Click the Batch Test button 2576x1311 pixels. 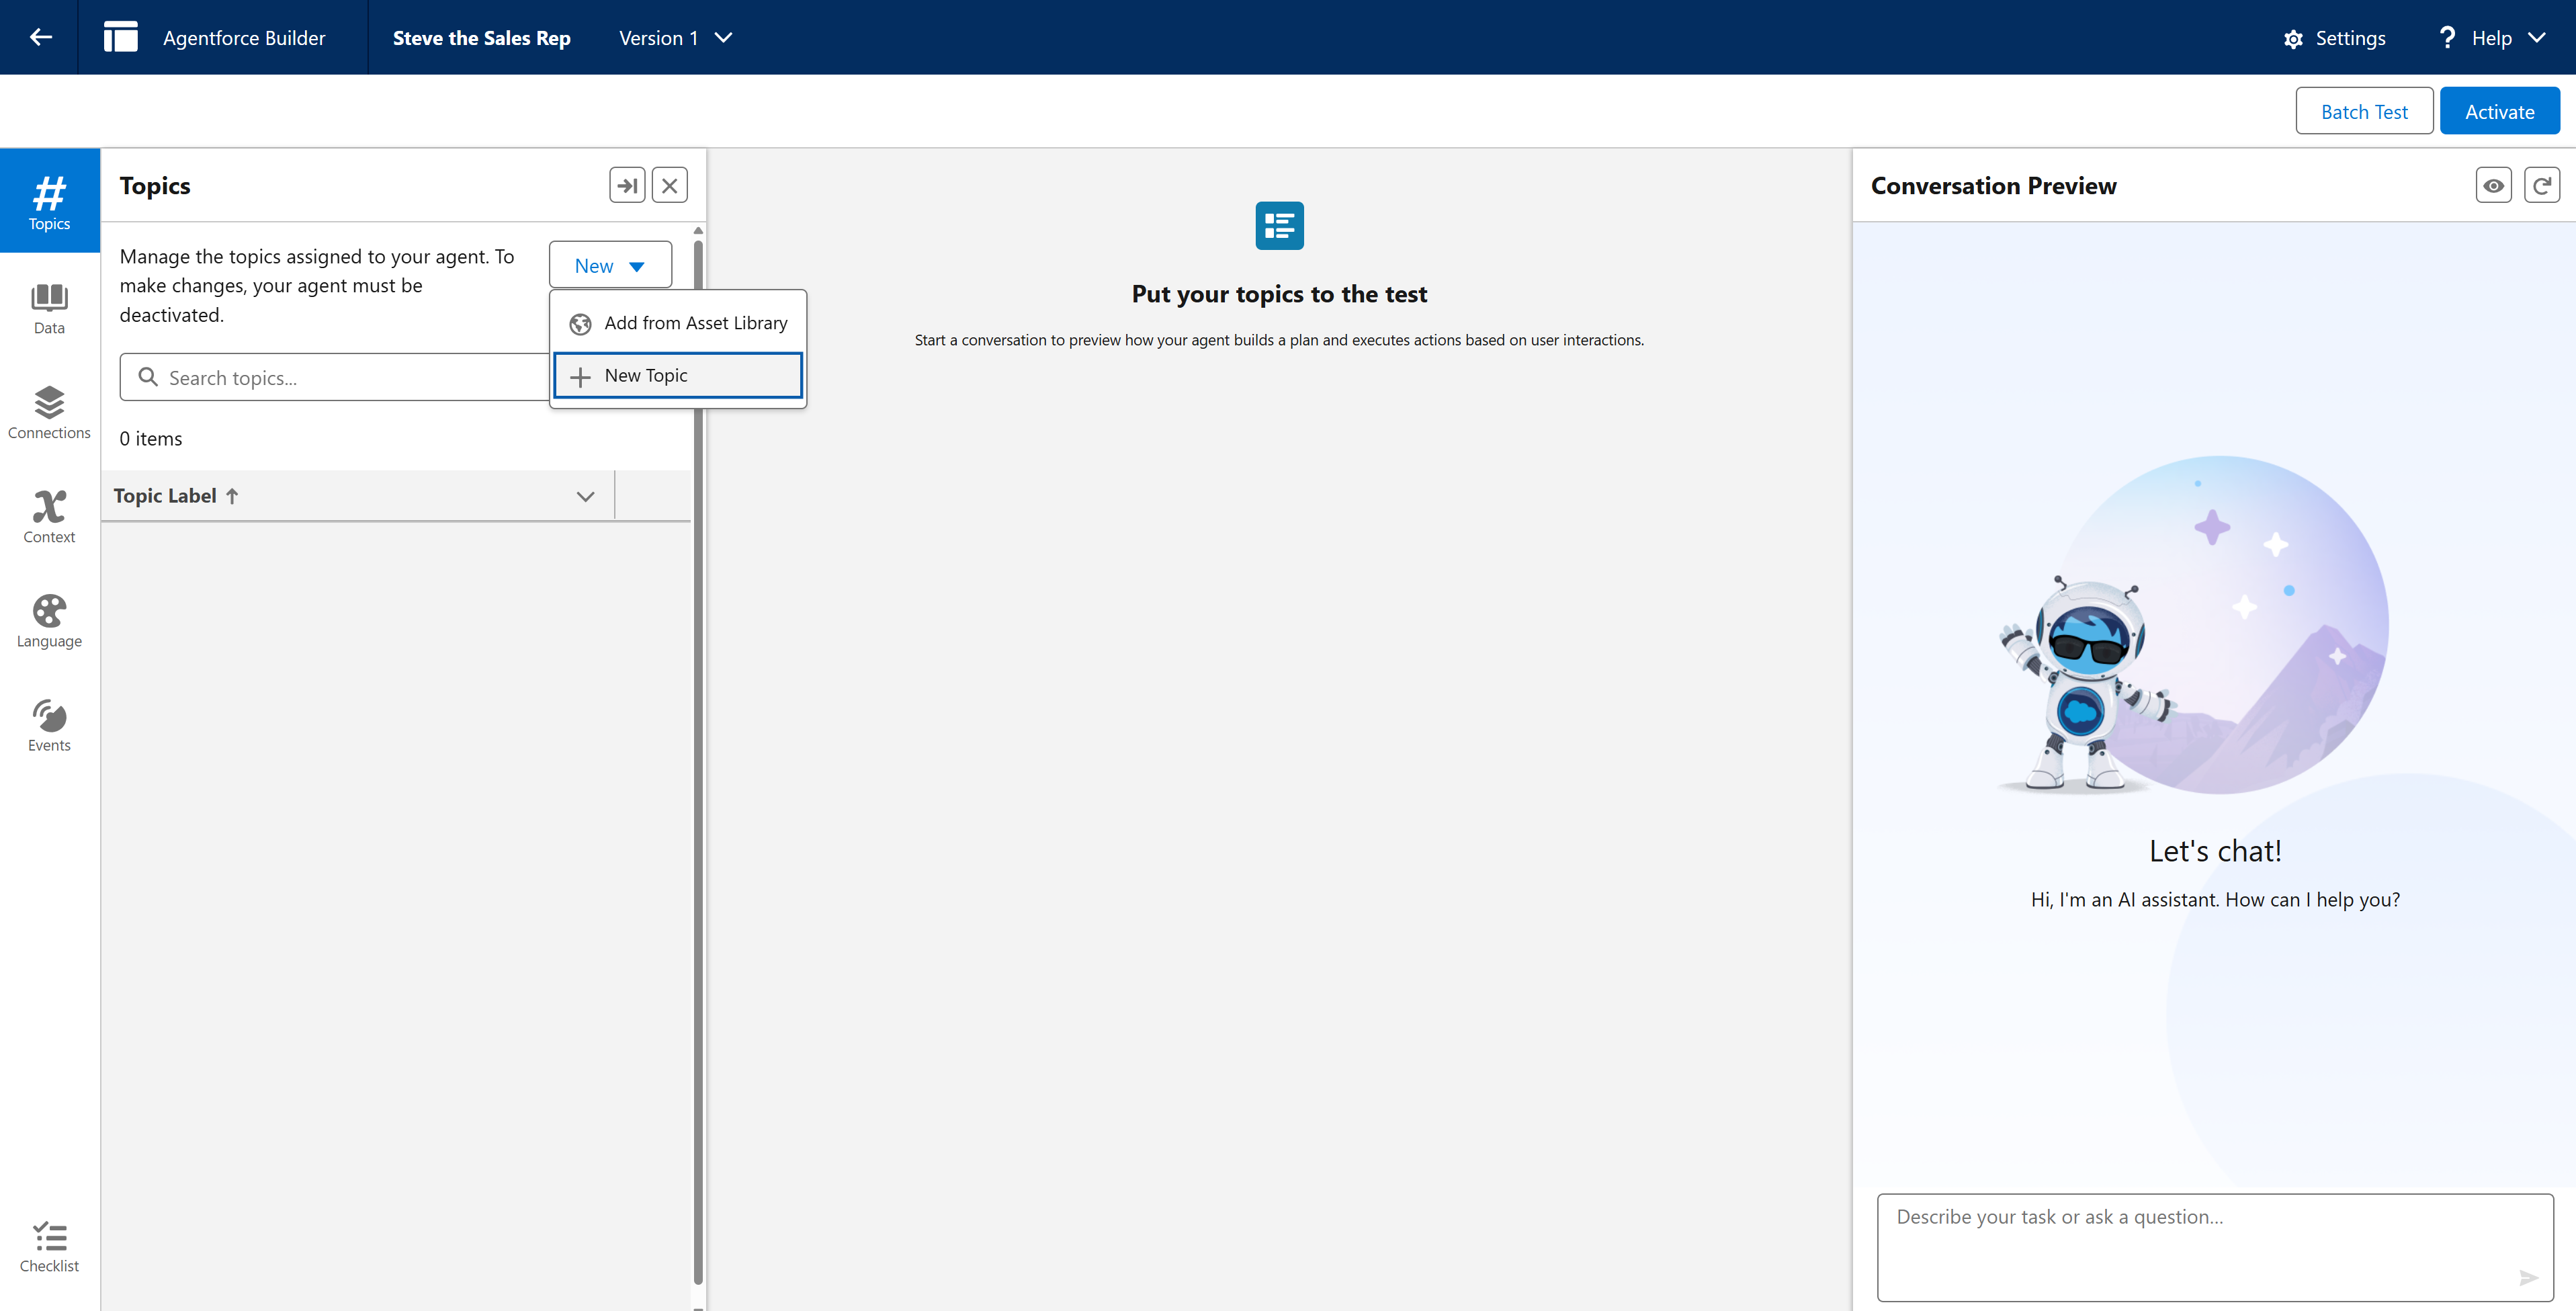(x=2364, y=111)
